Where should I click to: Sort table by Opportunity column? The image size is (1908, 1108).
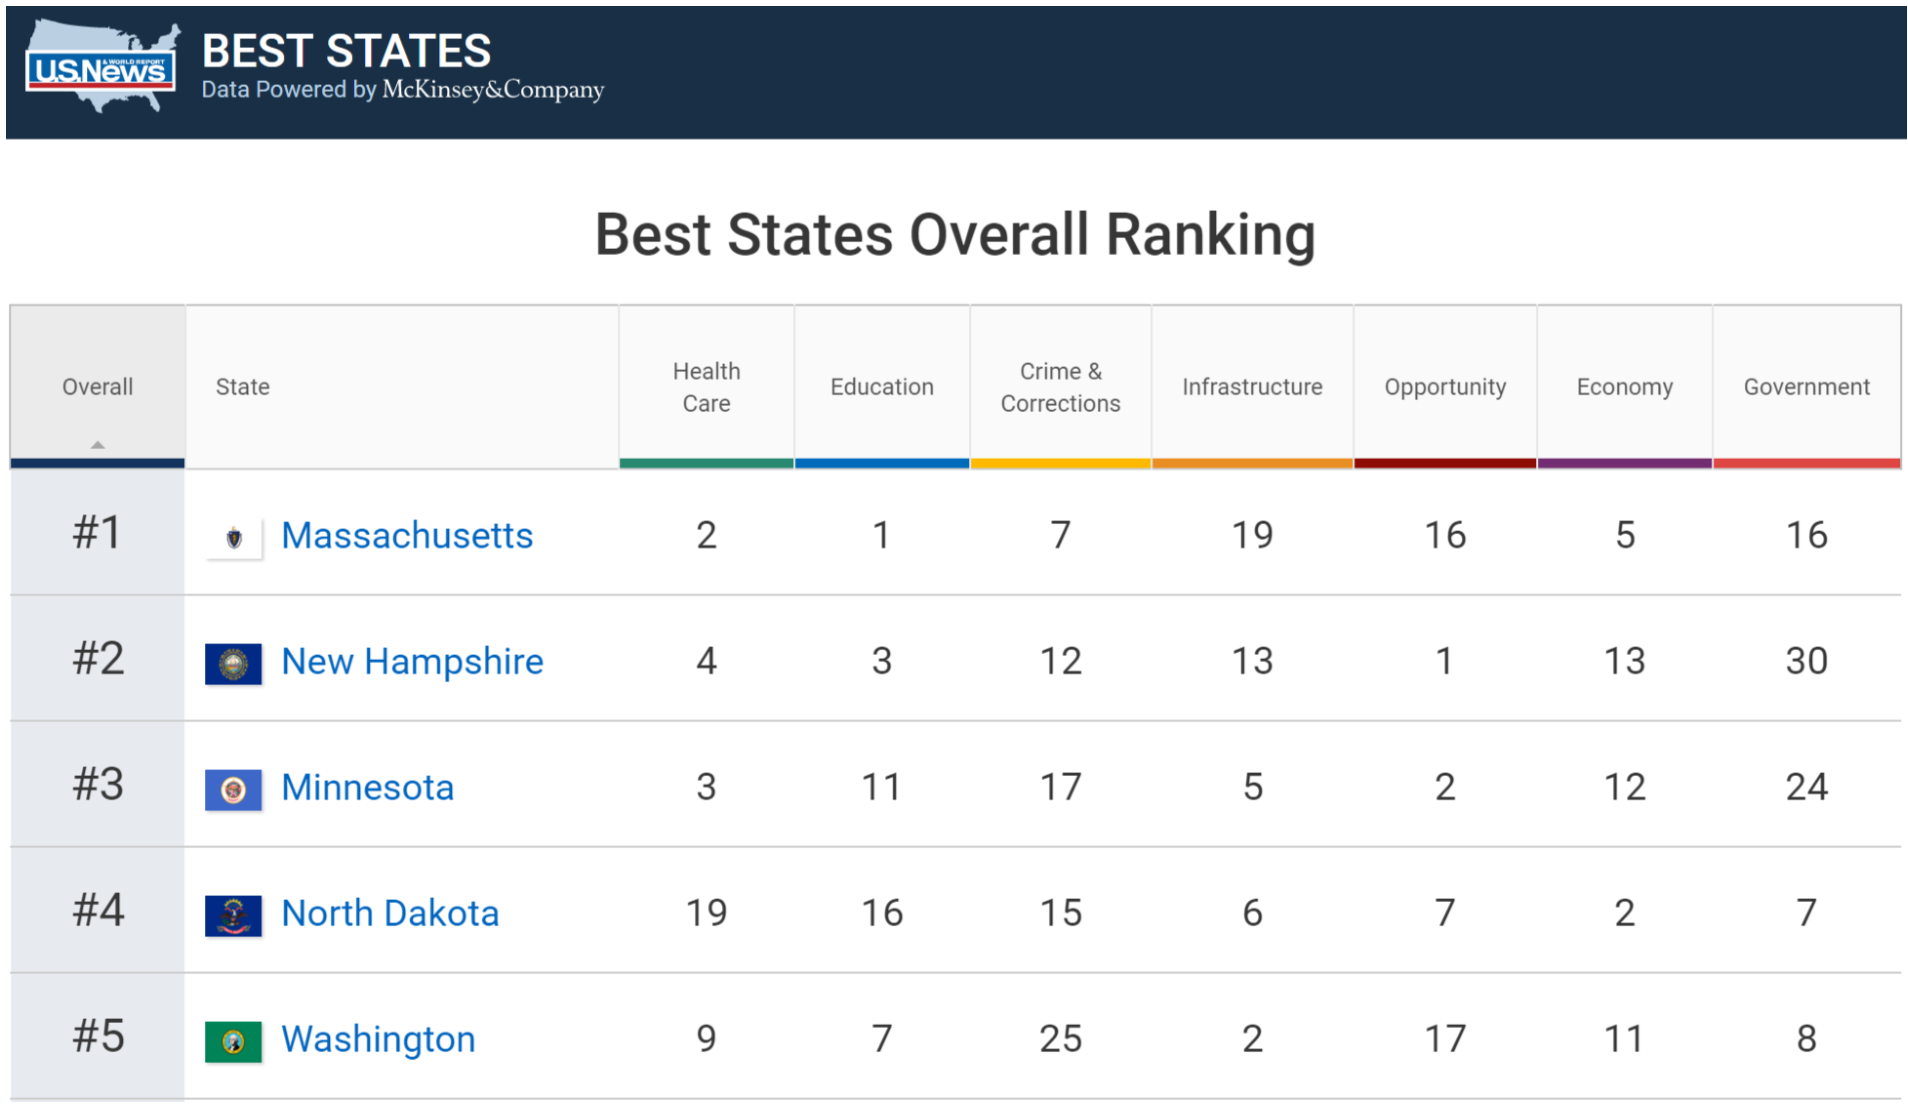point(1444,387)
